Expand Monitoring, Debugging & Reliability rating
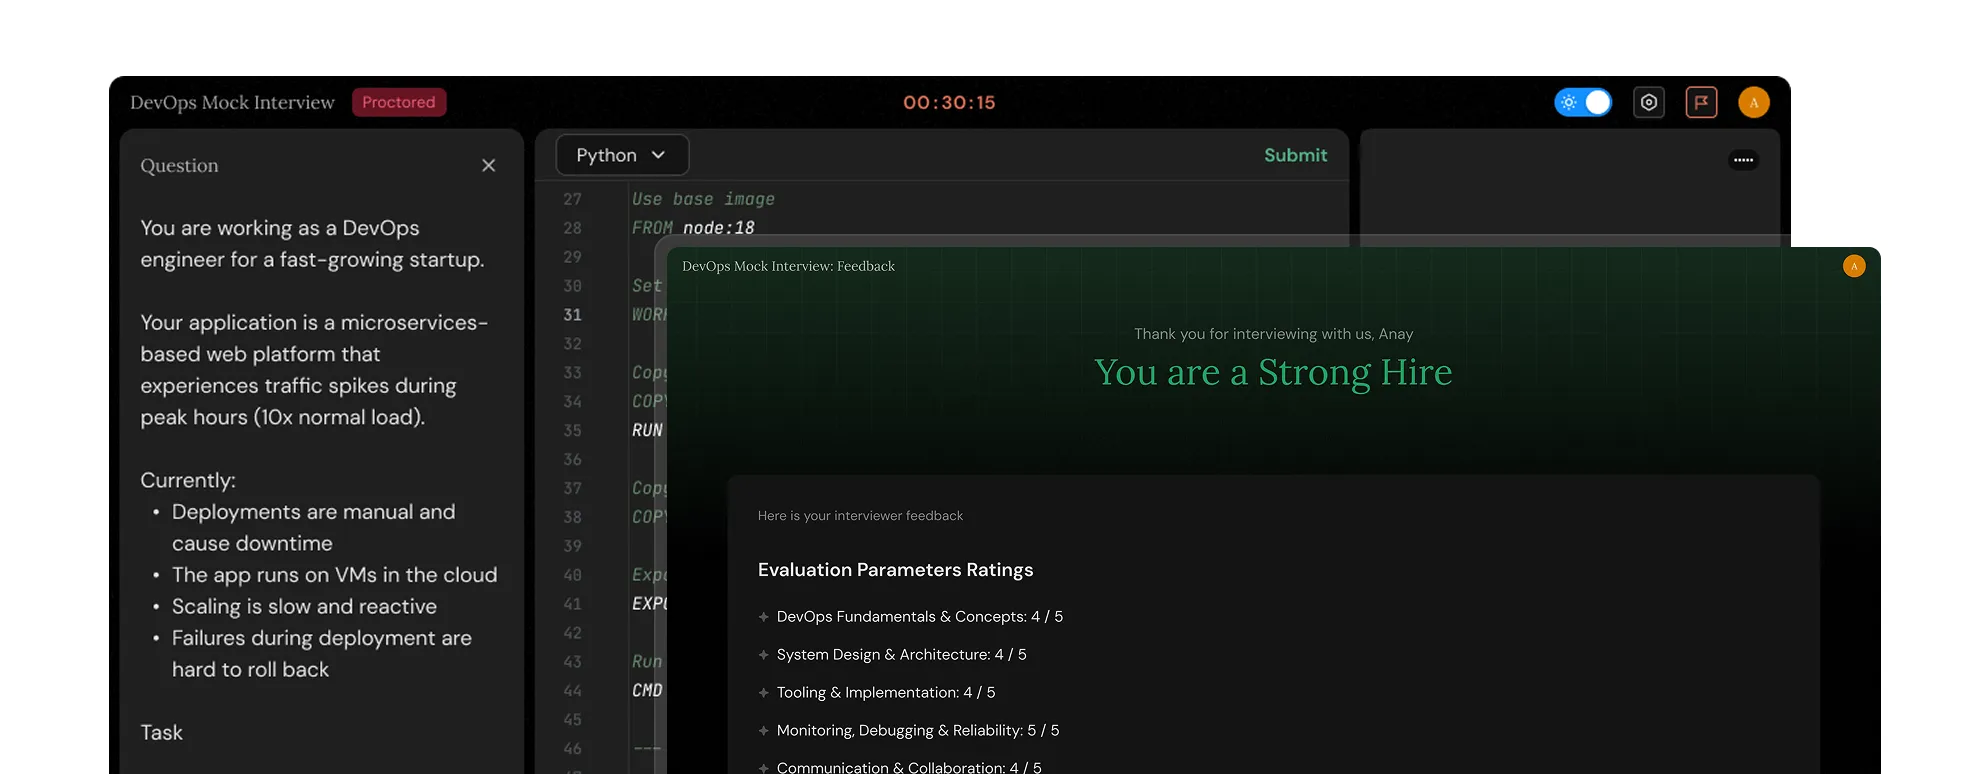This screenshot has width=1971, height=774. (x=764, y=731)
